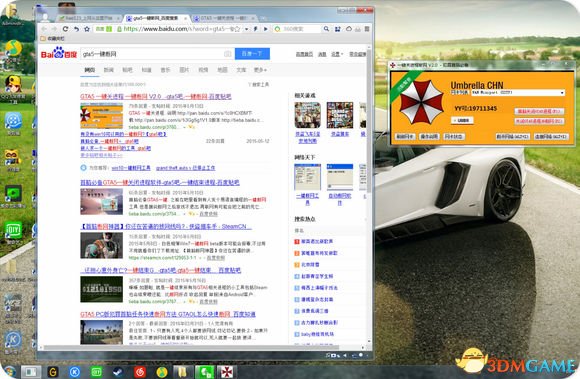Open address bar history dropdown arrow
580x379 pixels.
click(246, 29)
